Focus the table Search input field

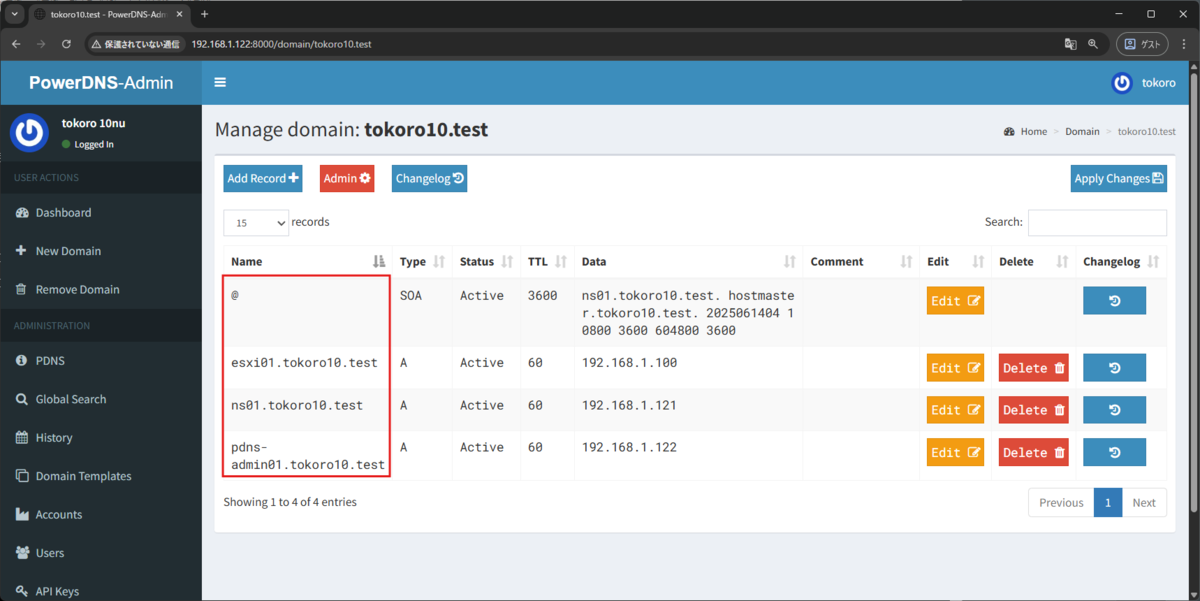pyautogui.click(x=1097, y=222)
